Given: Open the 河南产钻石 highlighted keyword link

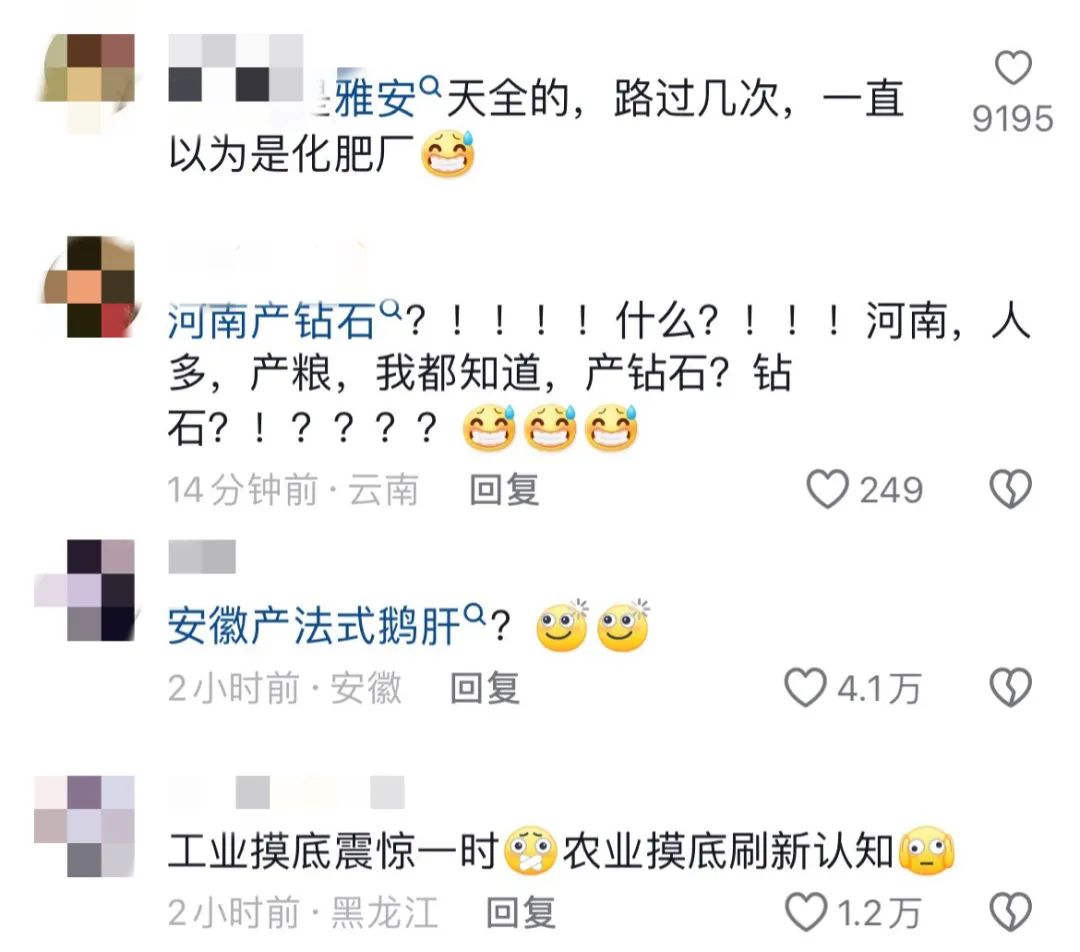Looking at the screenshot, I should tap(272, 322).
